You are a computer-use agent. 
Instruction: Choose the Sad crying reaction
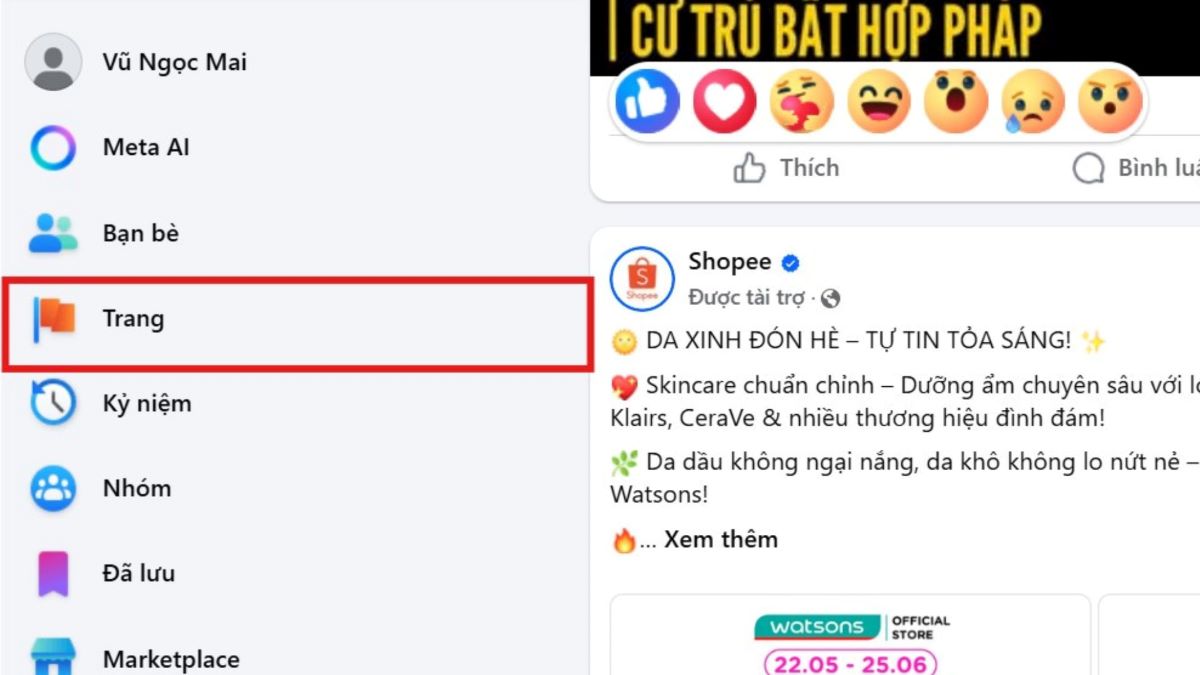tap(1033, 101)
